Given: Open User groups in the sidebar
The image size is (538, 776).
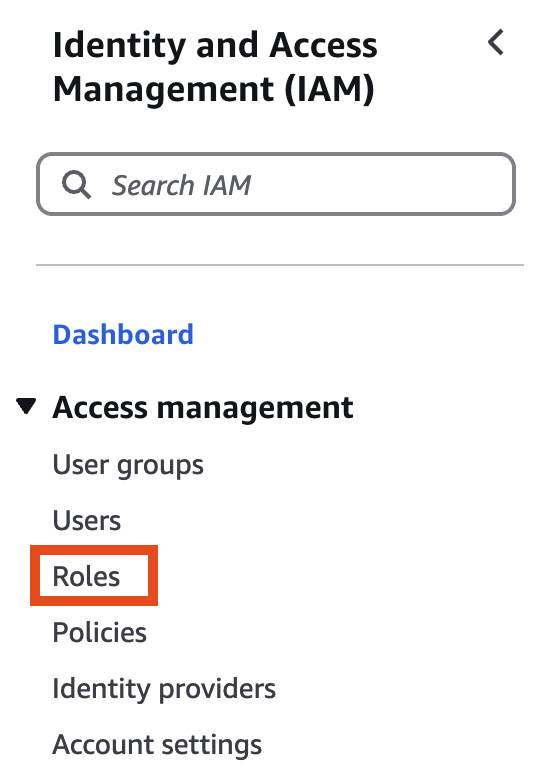Looking at the screenshot, I should tap(128, 465).
